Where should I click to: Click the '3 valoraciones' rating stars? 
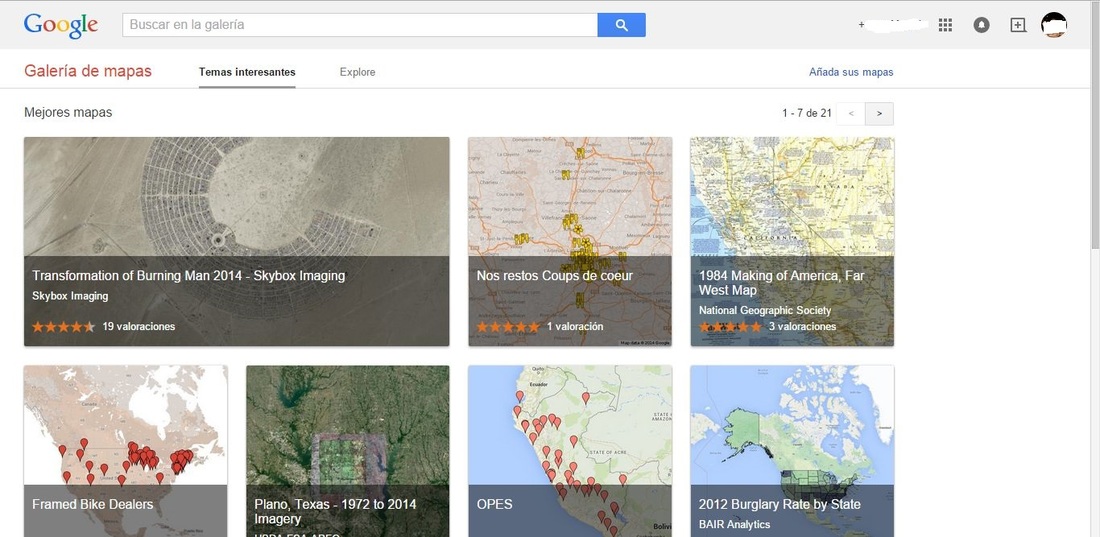(730, 326)
